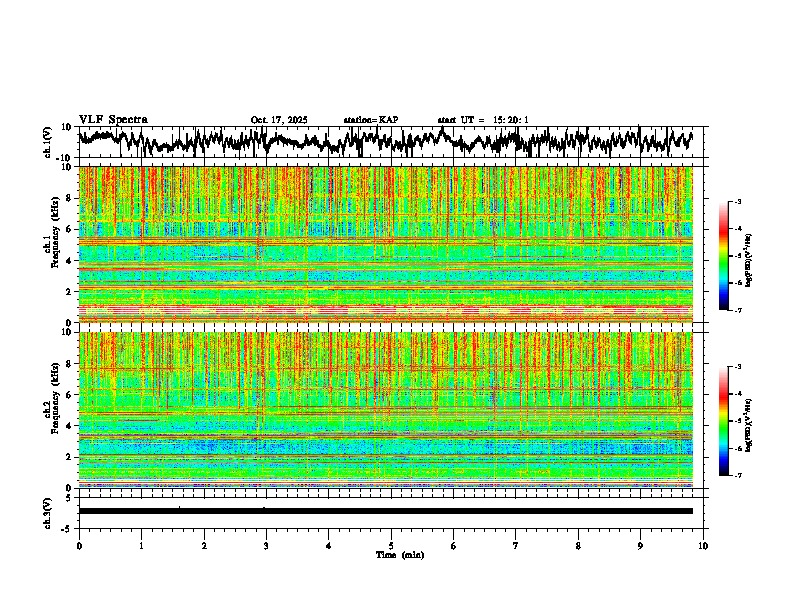Click time axis tick label "3"
Screen dimensions: 792x612
pyautogui.click(x=266, y=546)
